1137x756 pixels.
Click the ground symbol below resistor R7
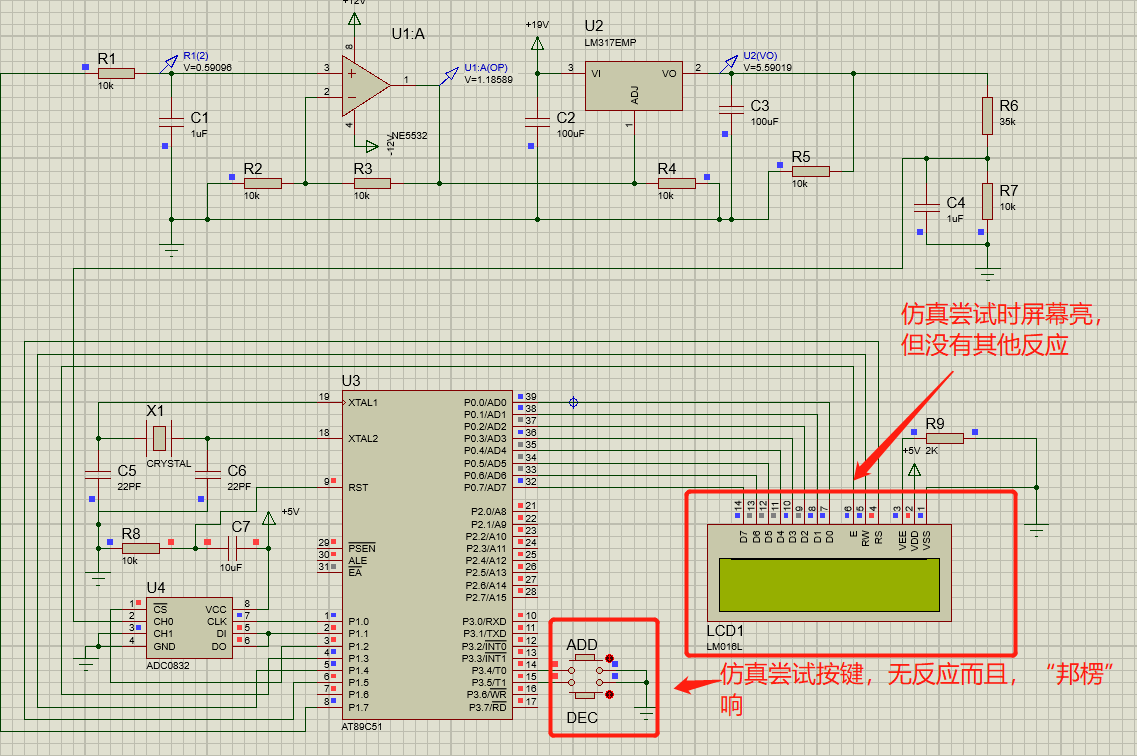(x=987, y=274)
